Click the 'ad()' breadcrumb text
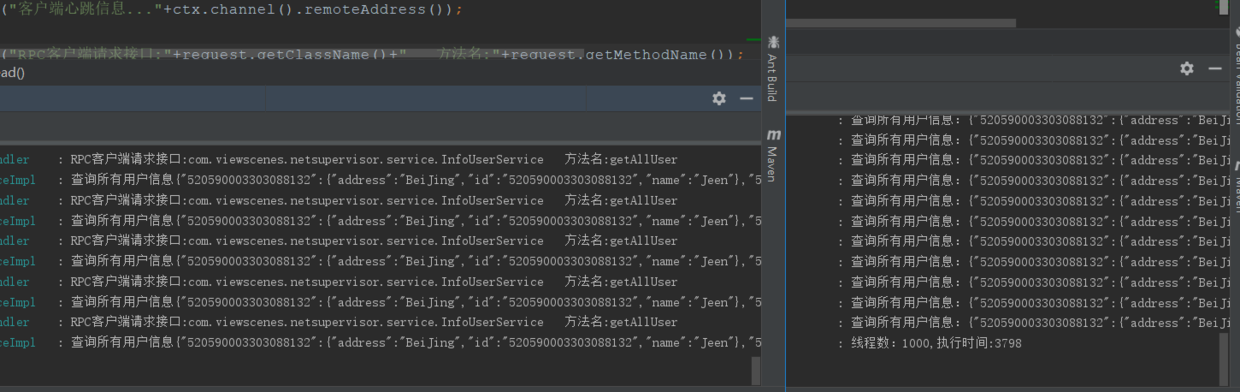The height and width of the screenshot is (392, 1240). coord(12,73)
